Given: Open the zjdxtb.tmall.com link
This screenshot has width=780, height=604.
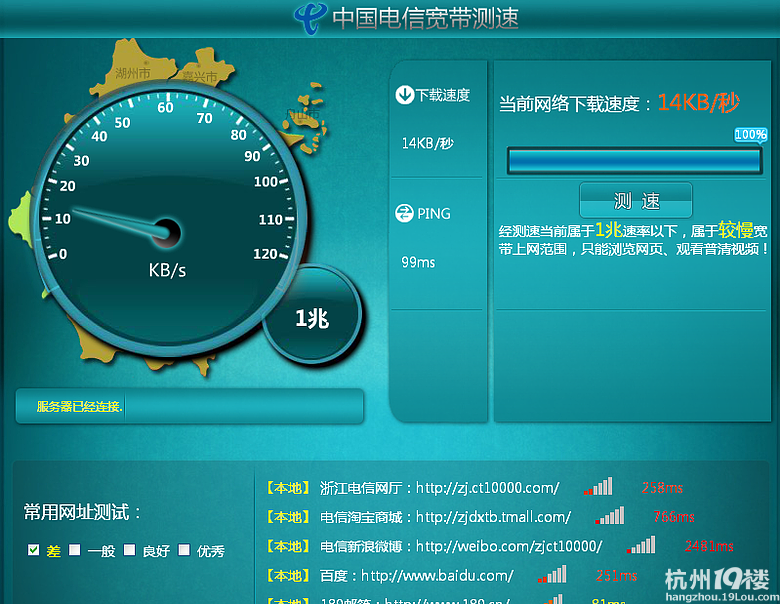Looking at the screenshot, I should (x=493, y=517).
